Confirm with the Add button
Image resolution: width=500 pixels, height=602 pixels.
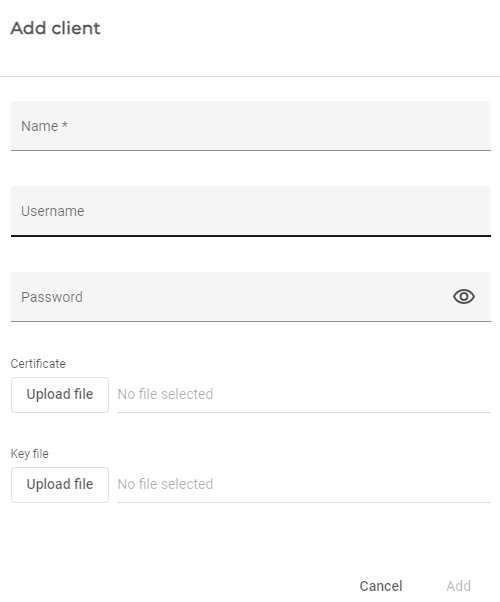458,586
